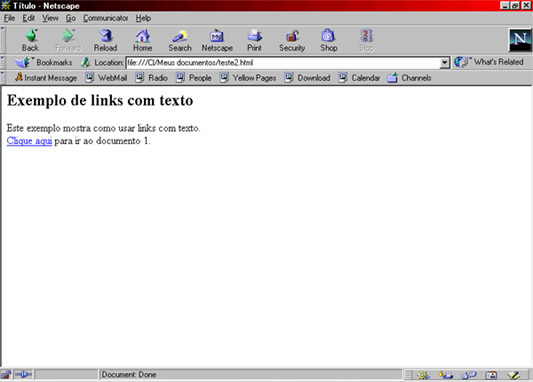Open My Netscape toolbar button
The height and width of the screenshot is (382, 533).
coord(217,40)
